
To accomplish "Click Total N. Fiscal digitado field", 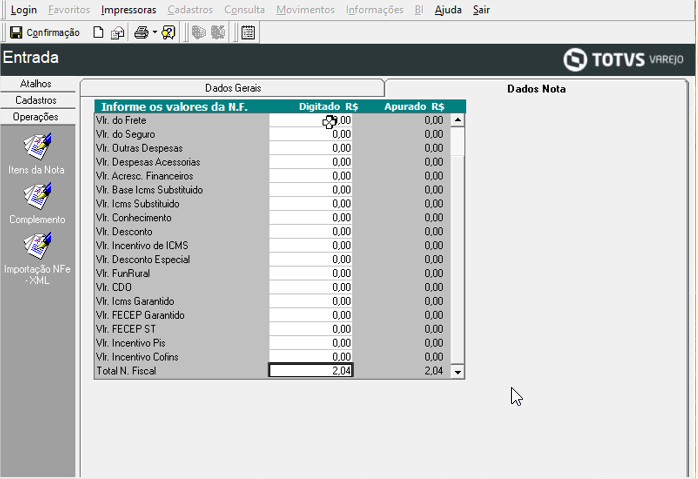I will (311, 370).
